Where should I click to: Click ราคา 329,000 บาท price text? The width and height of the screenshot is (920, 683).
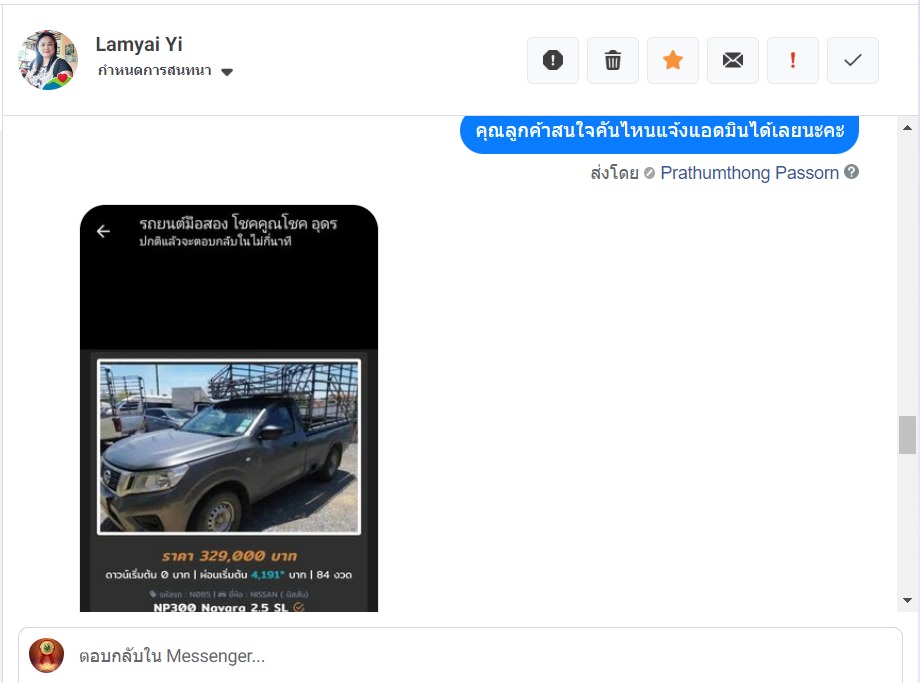(x=229, y=556)
